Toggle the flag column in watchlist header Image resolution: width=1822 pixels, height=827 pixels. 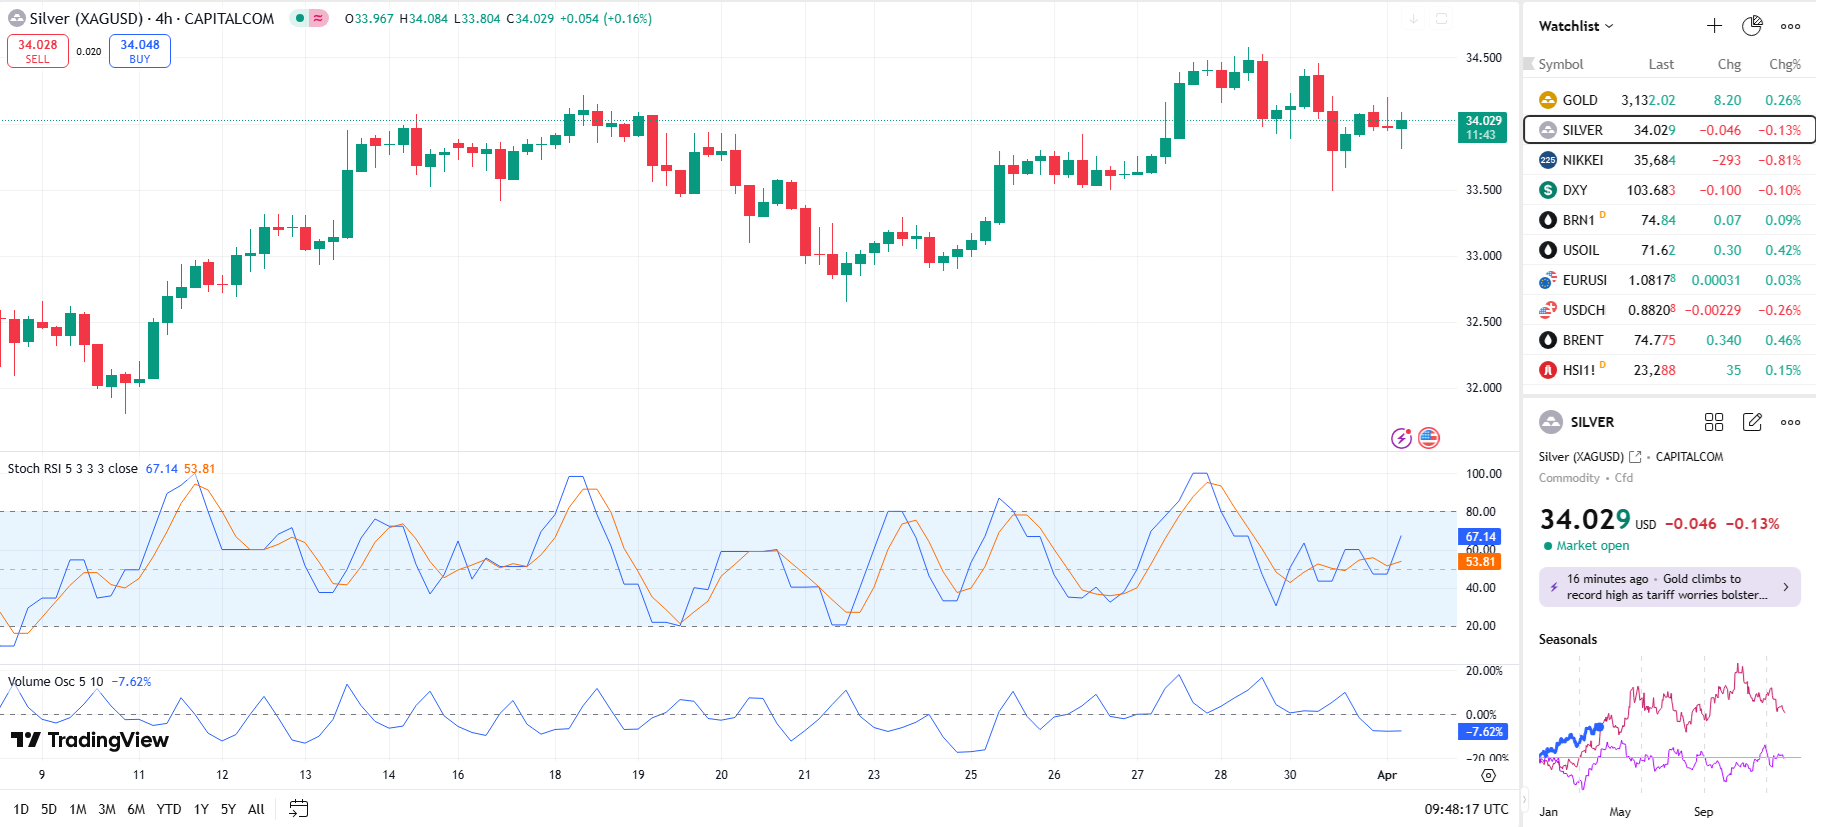pos(1528,64)
